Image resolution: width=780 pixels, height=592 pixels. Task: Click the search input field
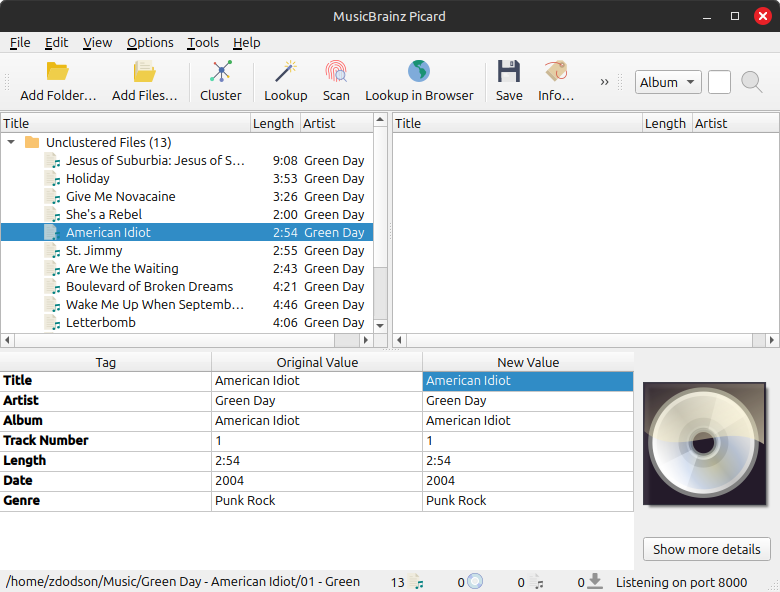pos(719,82)
